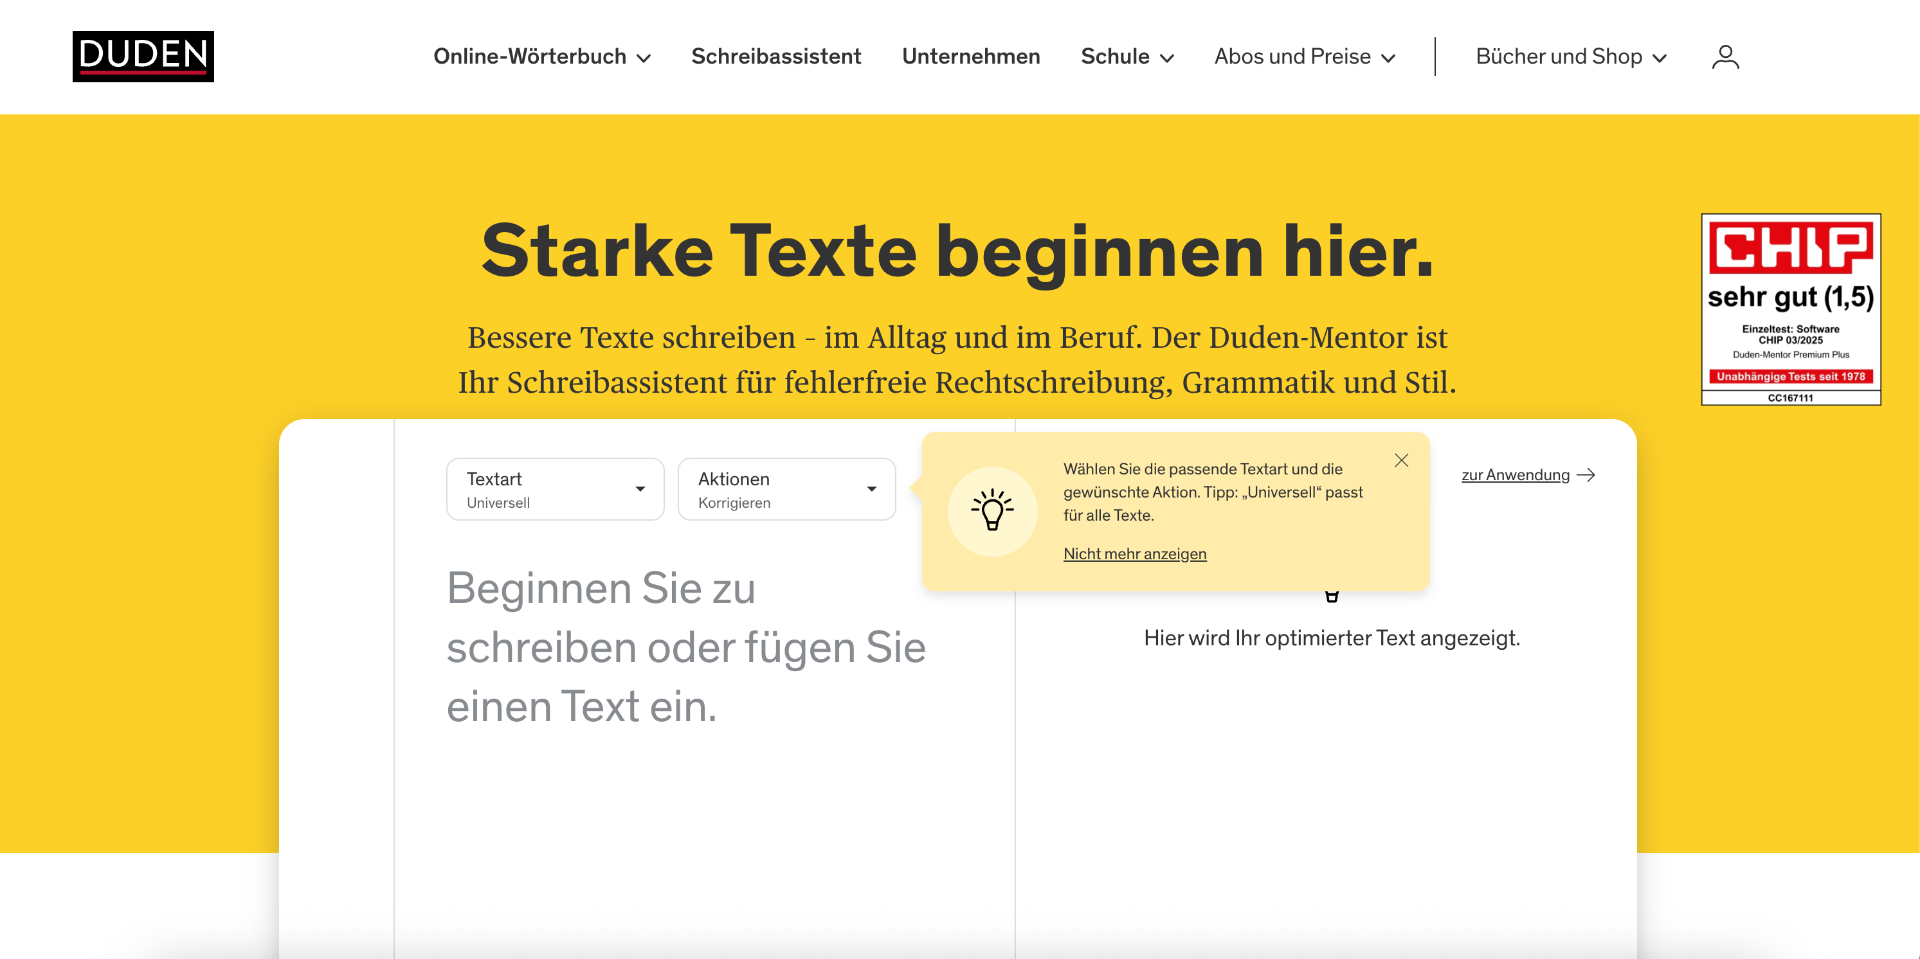Image resolution: width=1920 pixels, height=959 pixels.
Task: Close the yellow tip popup
Action: coord(1401,460)
